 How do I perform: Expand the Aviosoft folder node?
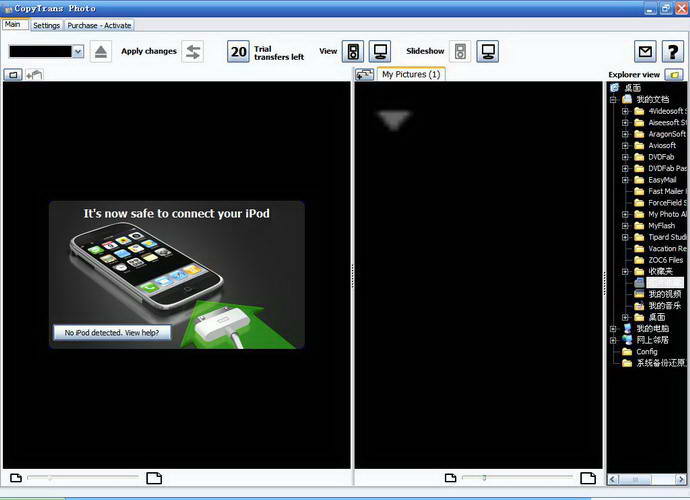coord(625,145)
